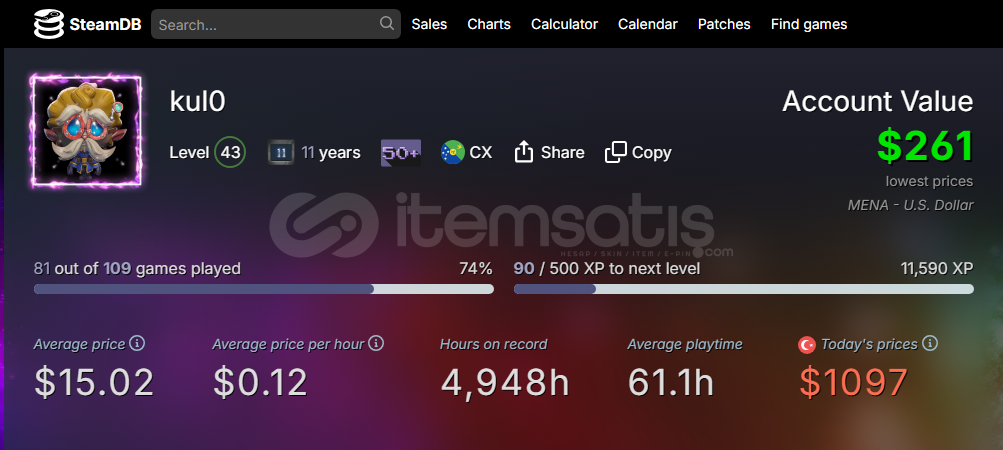Click the games played progress bar
This screenshot has width=1003, height=450.
(263, 289)
